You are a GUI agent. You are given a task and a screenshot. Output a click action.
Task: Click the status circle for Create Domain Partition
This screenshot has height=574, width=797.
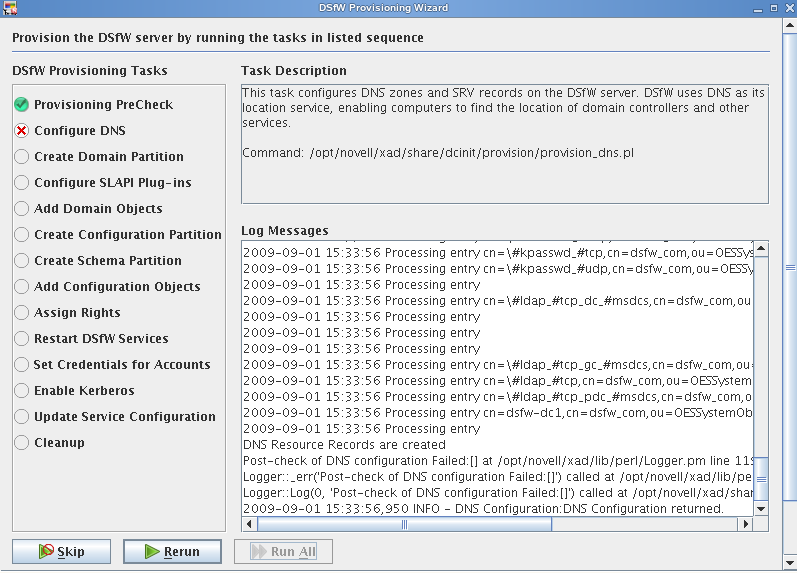pos(21,157)
